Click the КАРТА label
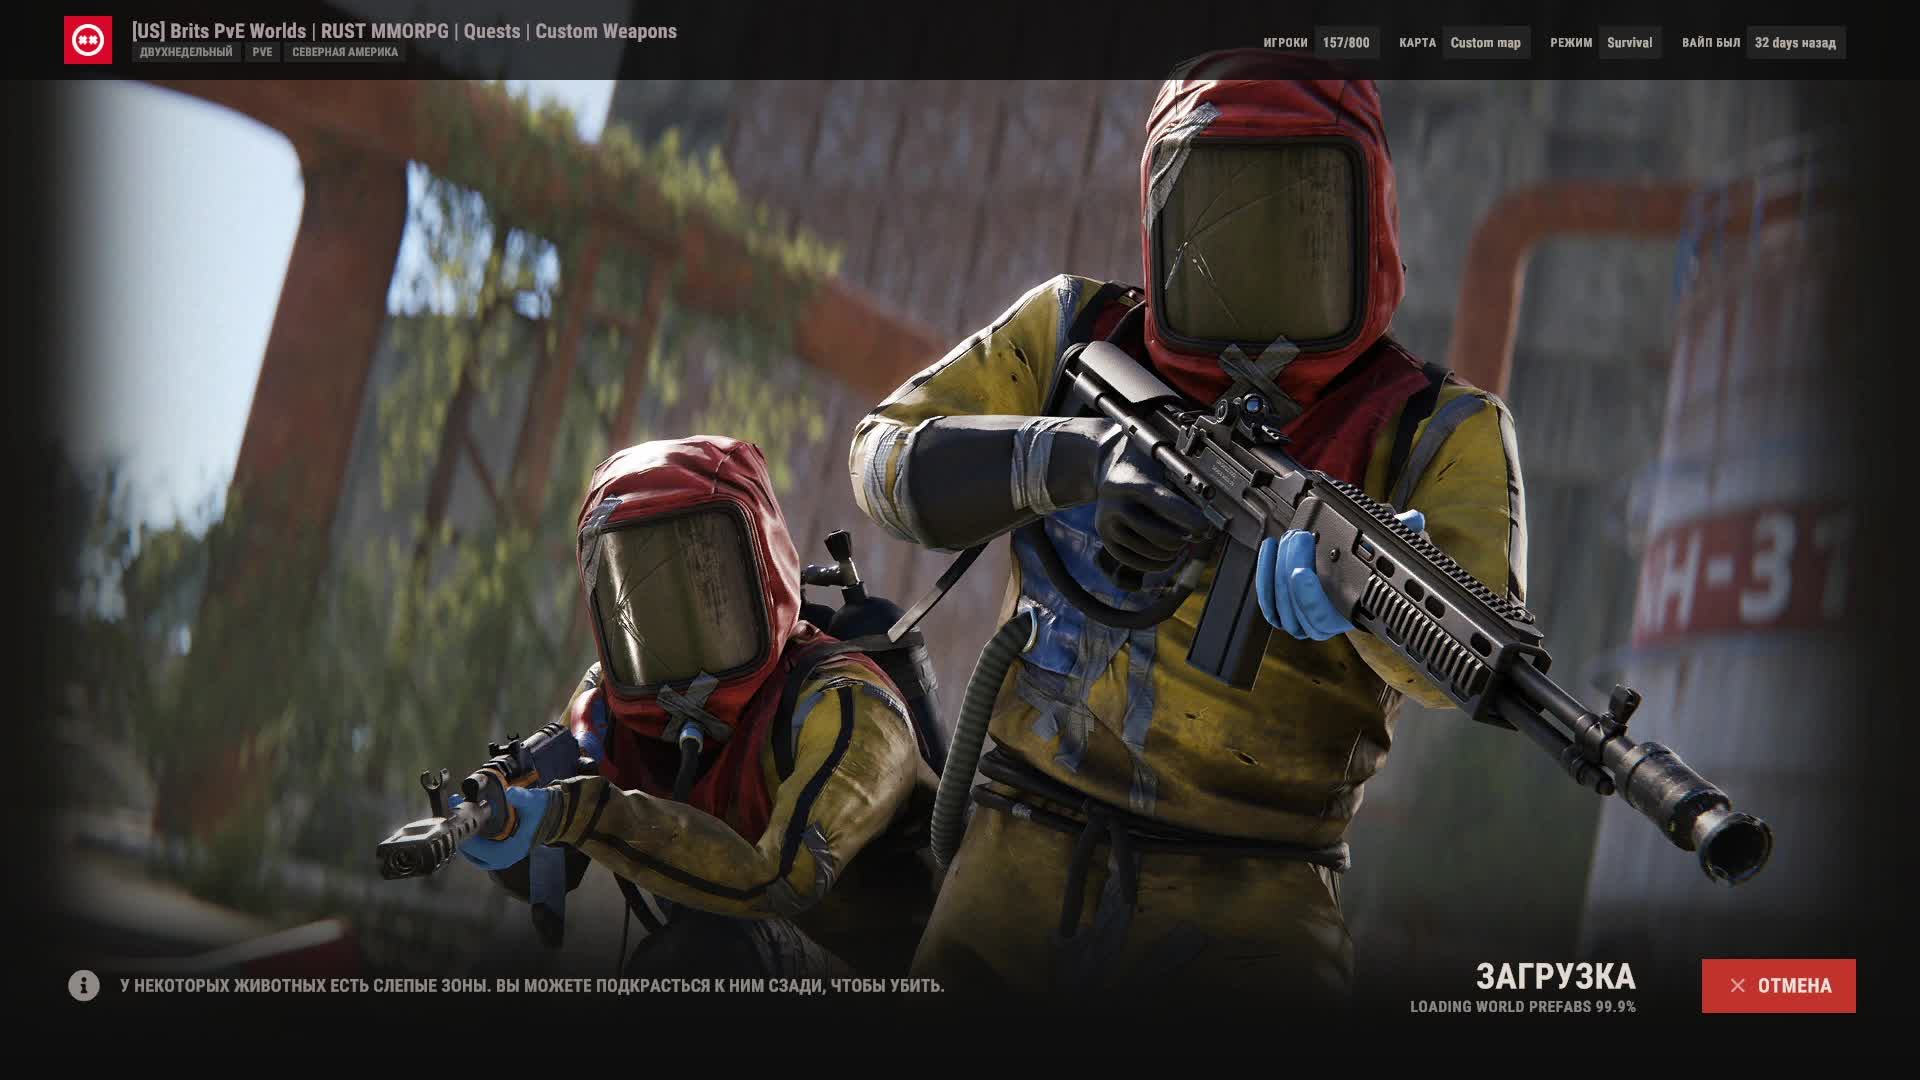Image resolution: width=1920 pixels, height=1080 pixels. [x=1417, y=43]
